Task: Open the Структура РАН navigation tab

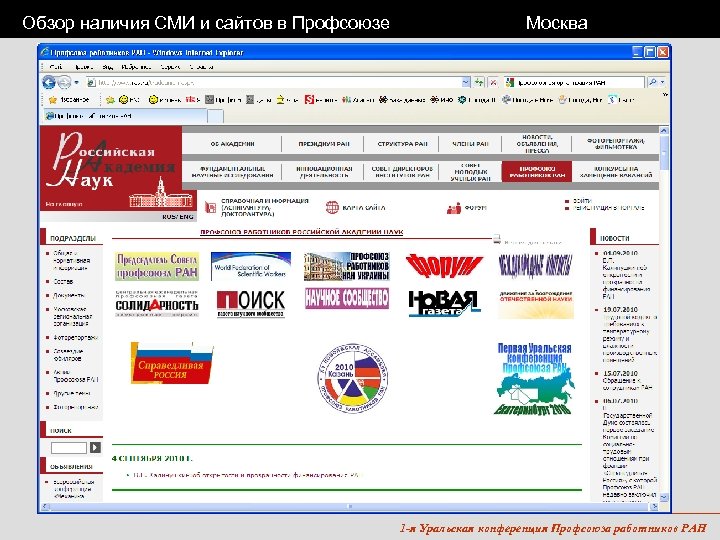Action: (402, 144)
